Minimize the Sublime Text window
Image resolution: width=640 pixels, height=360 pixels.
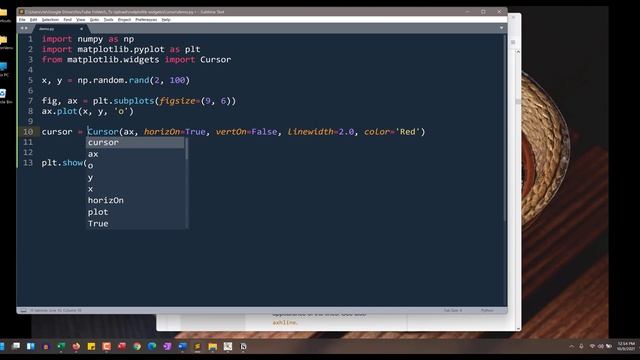pos(468,12)
